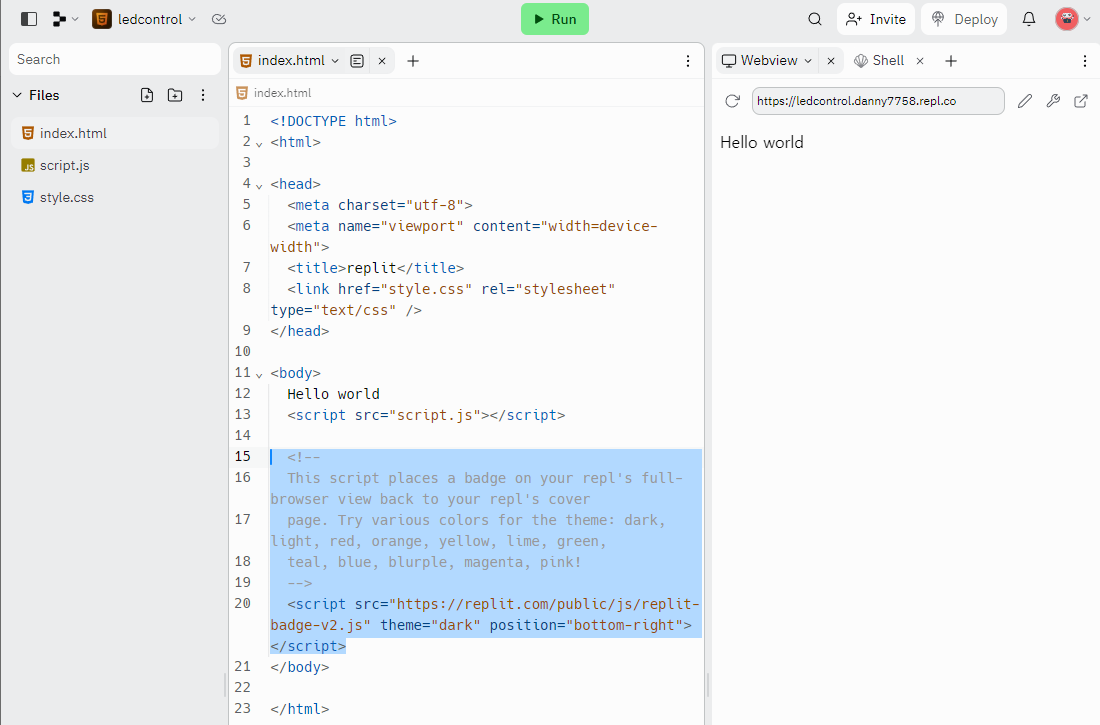Open index.html tab dropdown chevron
The height and width of the screenshot is (725, 1100).
335,61
